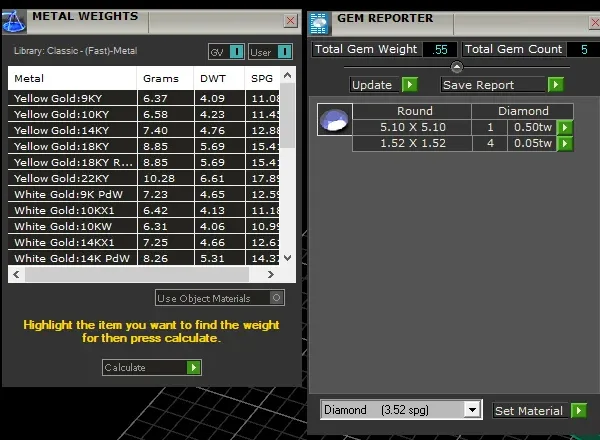
Task: Select the Yellow Gold:18KY row
Action: coord(143,147)
